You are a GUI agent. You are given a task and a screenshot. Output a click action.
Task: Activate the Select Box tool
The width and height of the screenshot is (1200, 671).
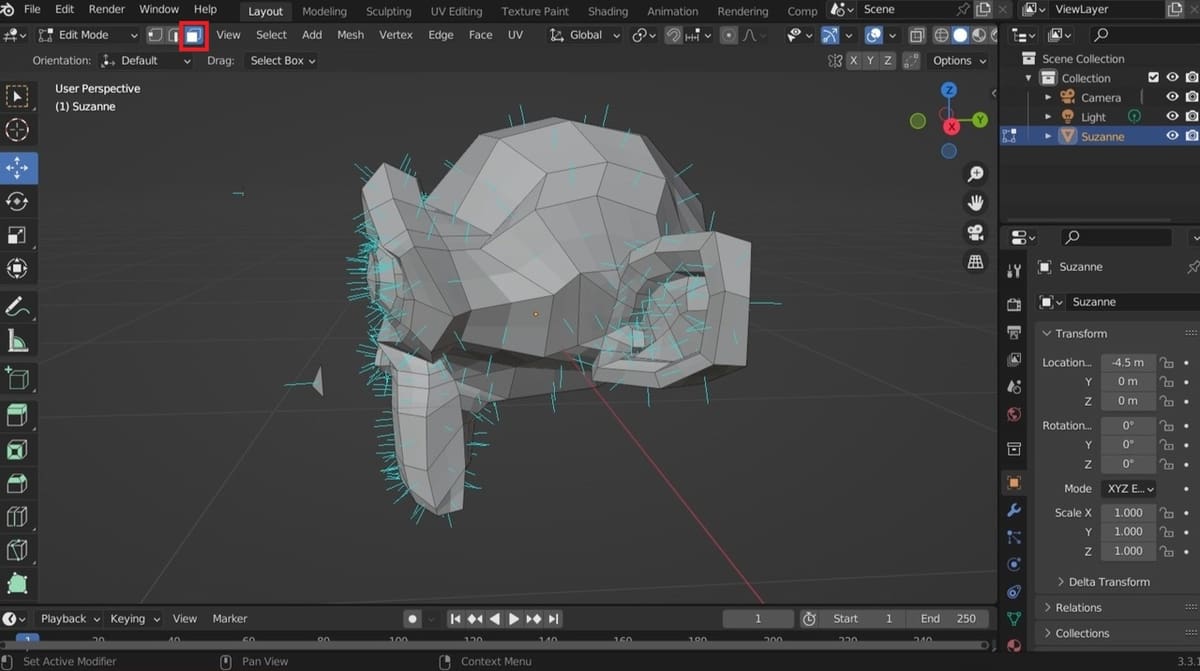click(17, 96)
